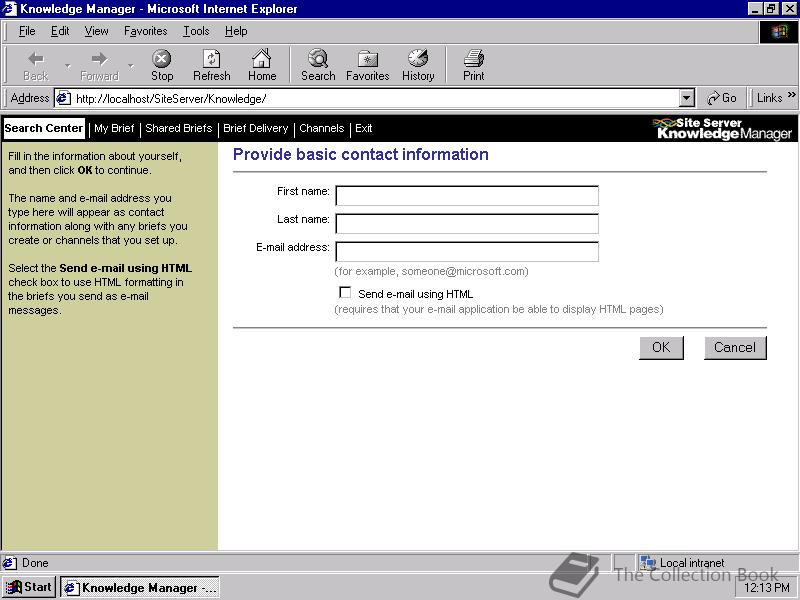Open the Help menu
The height and width of the screenshot is (600, 800).
coord(236,31)
